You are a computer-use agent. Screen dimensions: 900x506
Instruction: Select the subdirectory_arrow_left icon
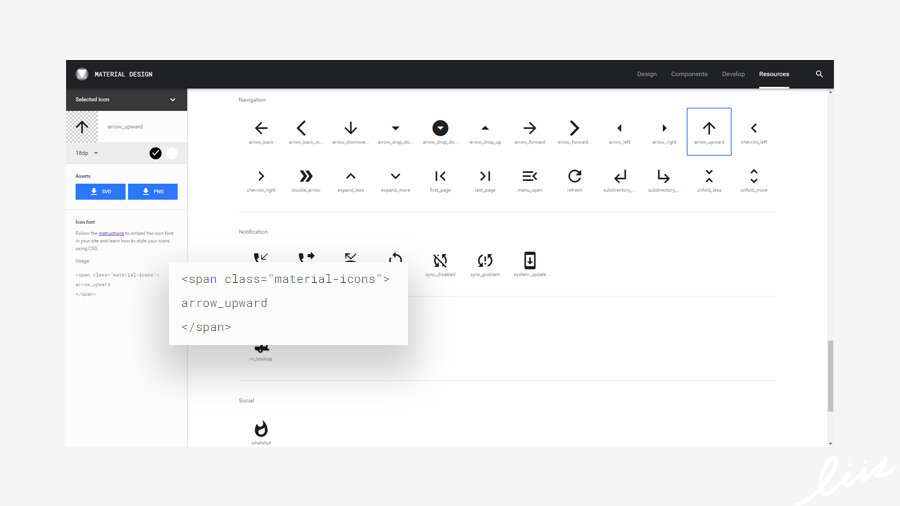point(619,176)
